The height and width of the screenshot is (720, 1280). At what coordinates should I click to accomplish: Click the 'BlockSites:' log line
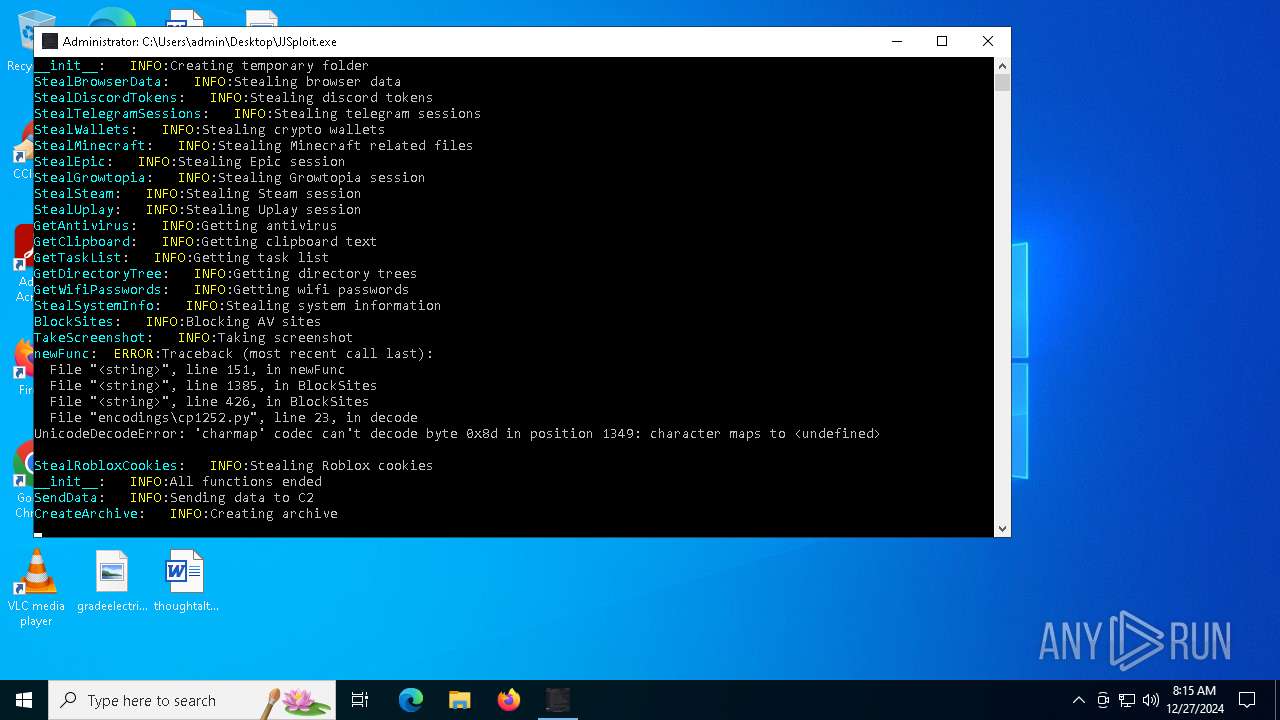[x=177, y=322]
